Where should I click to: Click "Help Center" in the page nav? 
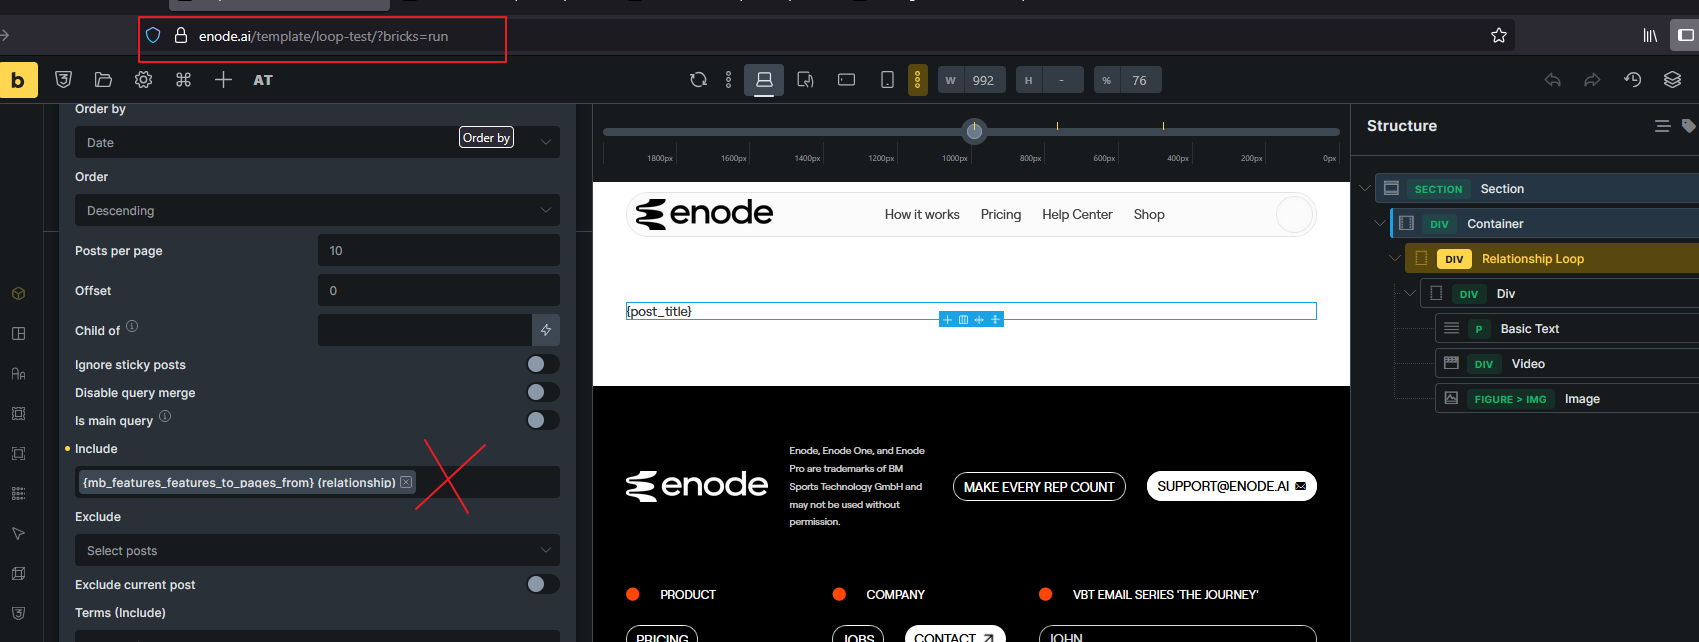[x=1077, y=214]
